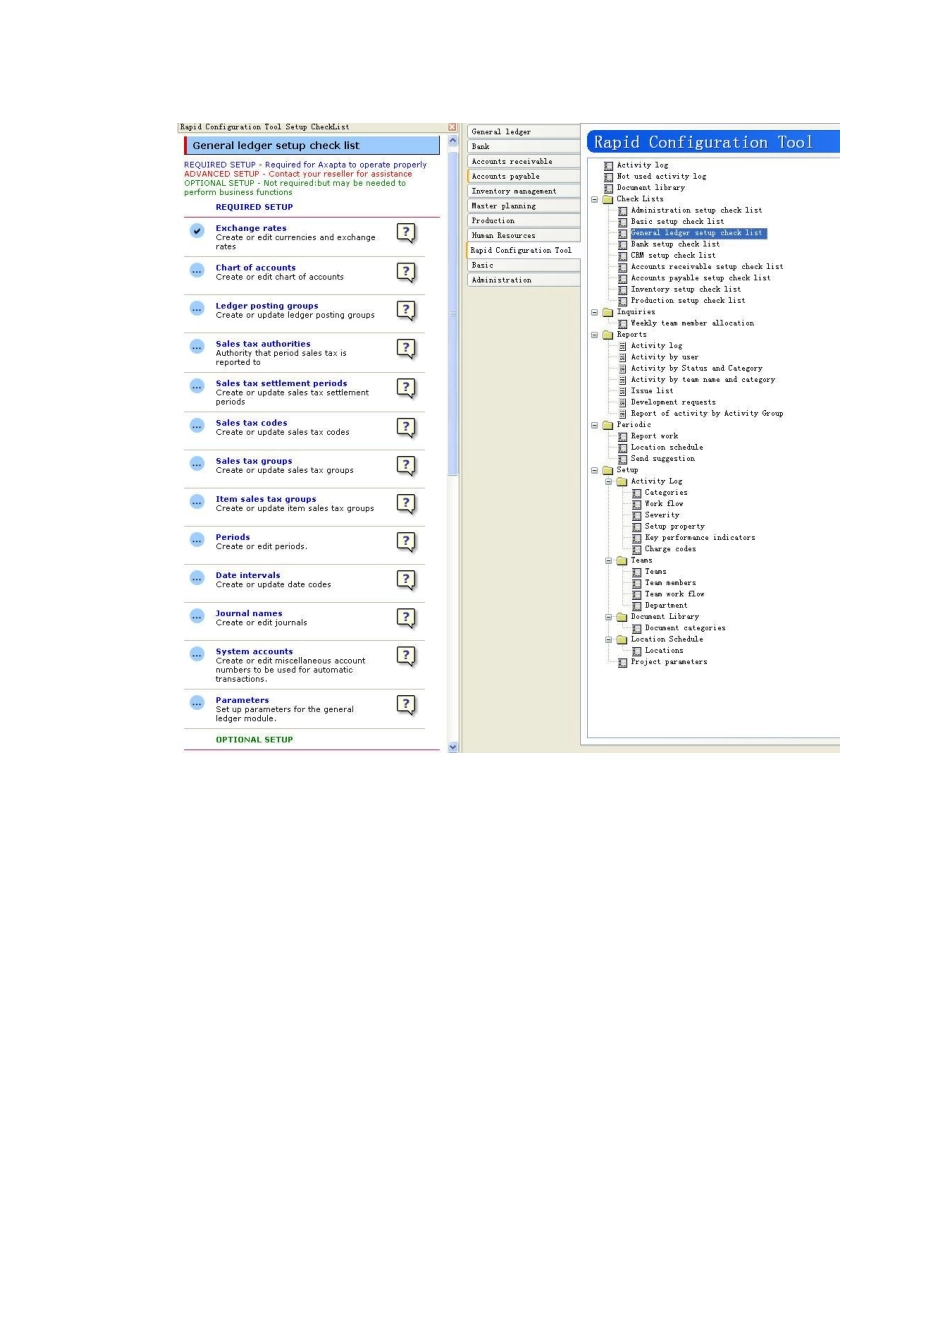Open the Sales tax settlement periods link

click(282, 383)
